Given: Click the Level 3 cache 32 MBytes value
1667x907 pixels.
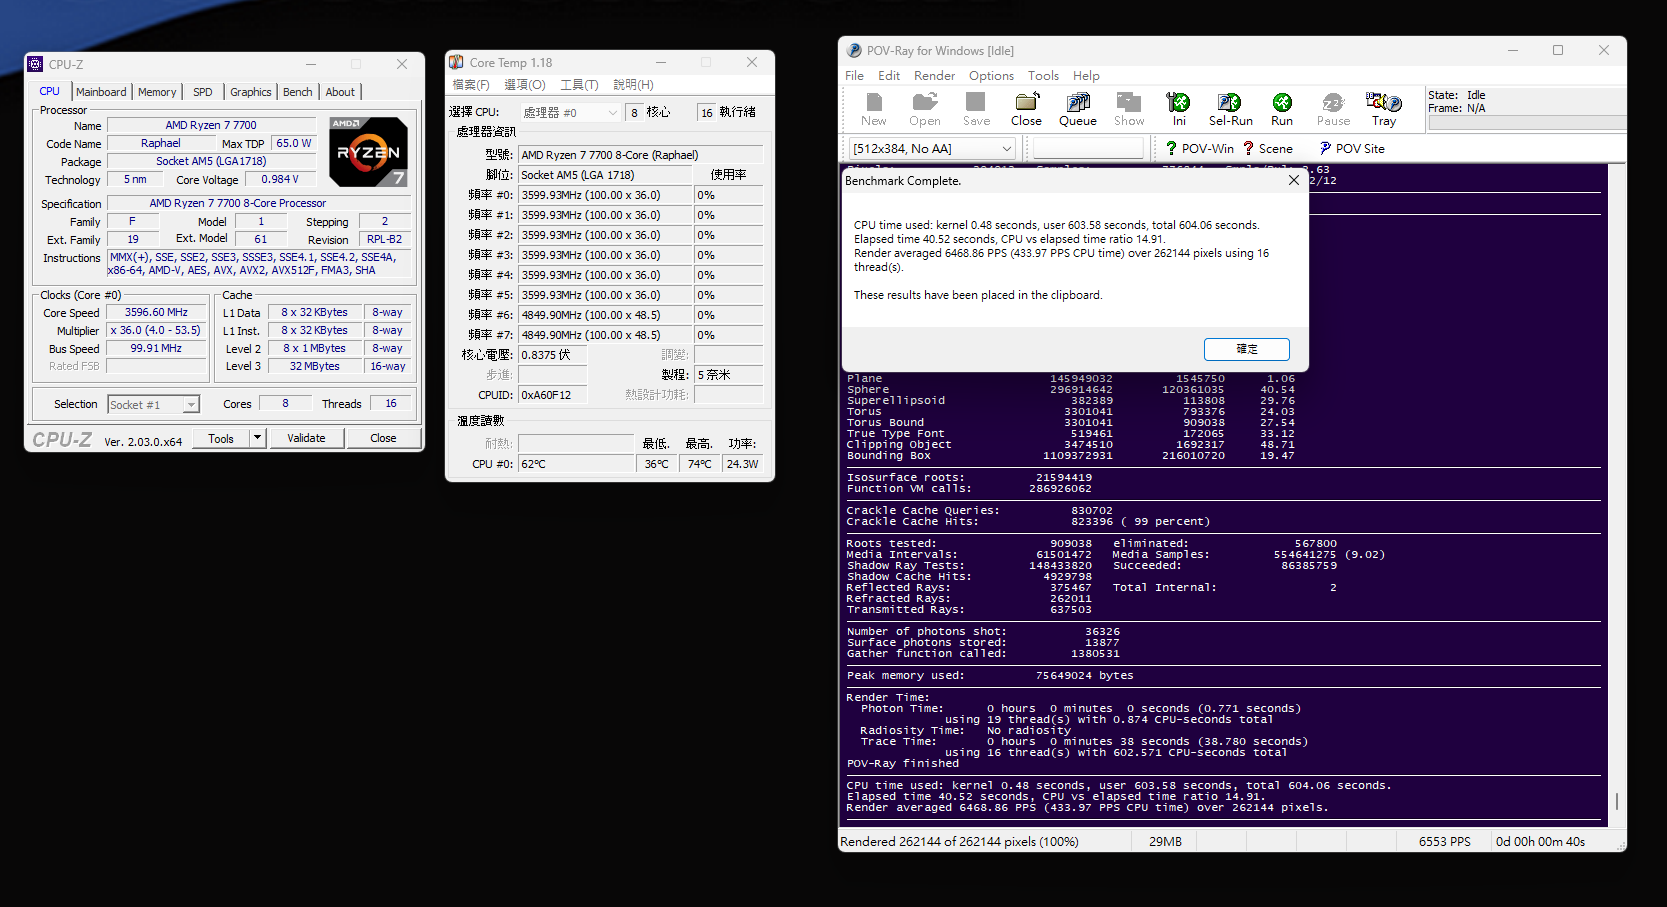Looking at the screenshot, I should 315,366.
